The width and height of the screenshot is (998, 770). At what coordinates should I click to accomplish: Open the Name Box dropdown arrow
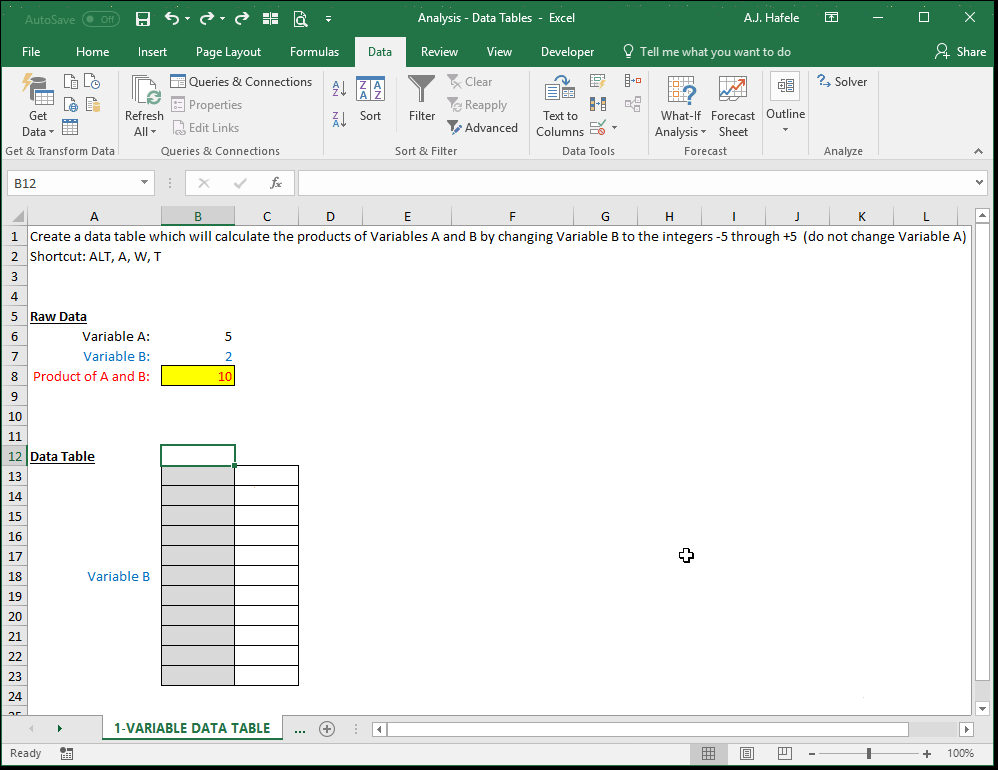144,183
